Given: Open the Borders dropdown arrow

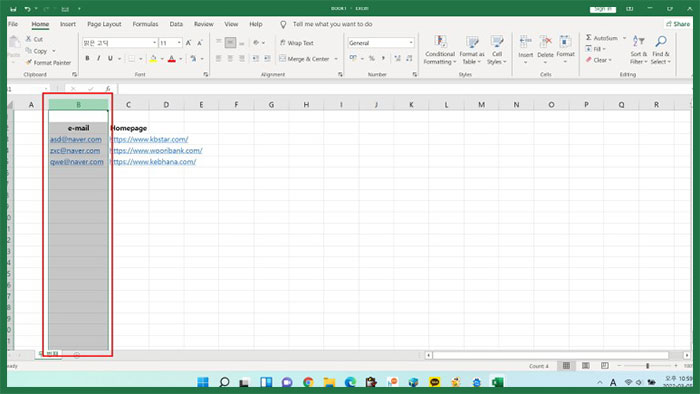Looking at the screenshot, I should (x=141, y=58).
